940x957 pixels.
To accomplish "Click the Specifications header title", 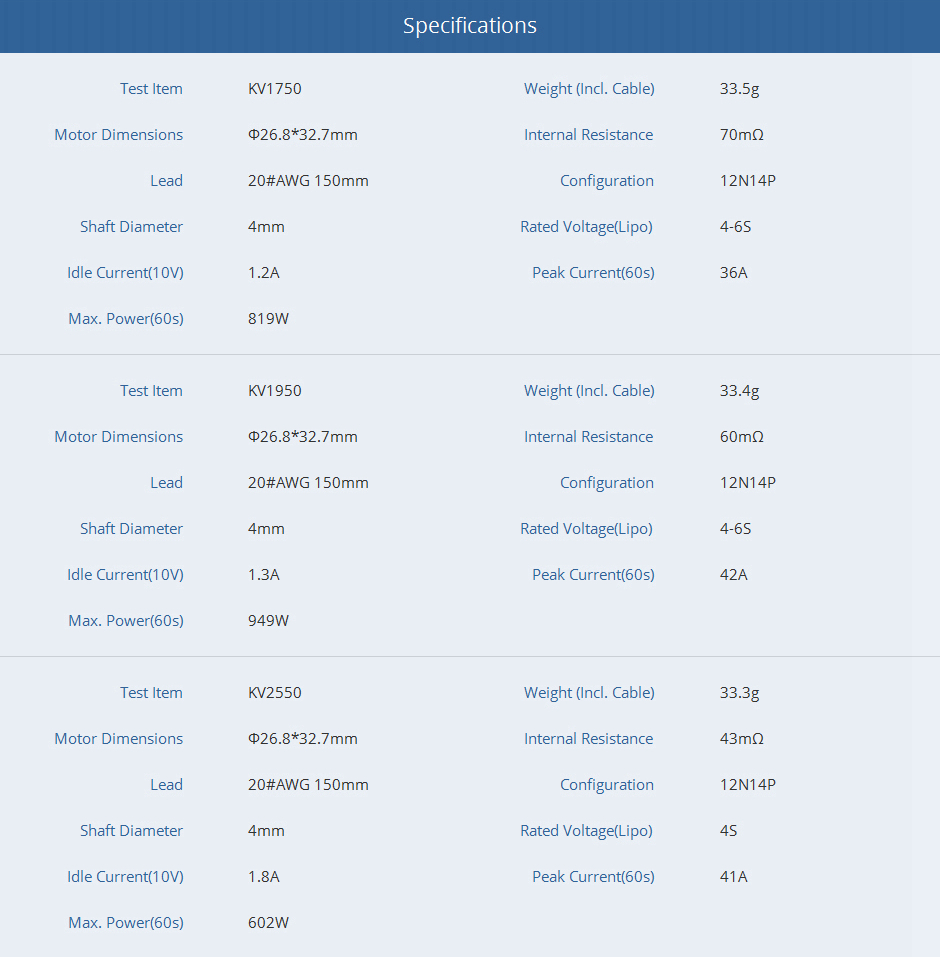I will point(469,26).
